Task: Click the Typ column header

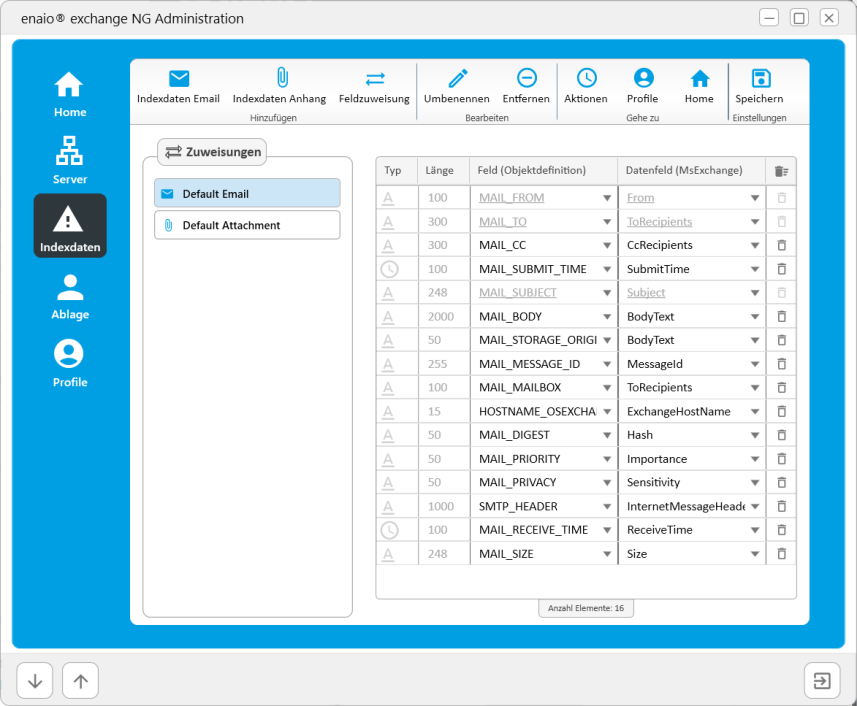Action: [397, 170]
